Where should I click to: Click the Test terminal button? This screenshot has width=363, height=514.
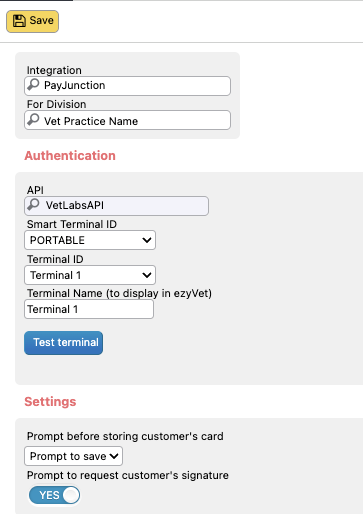tap(63, 343)
